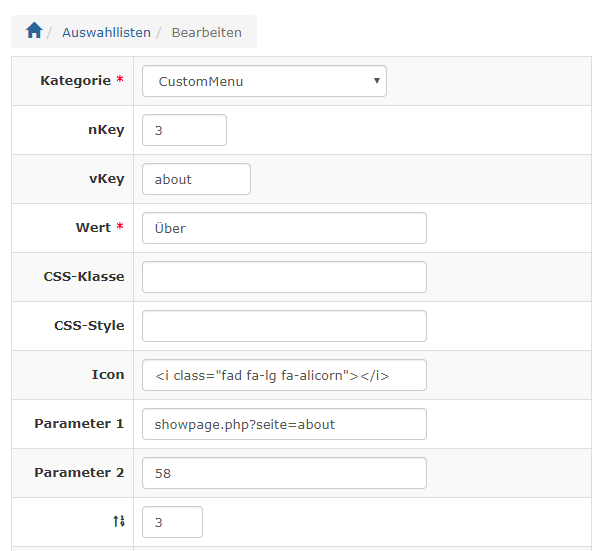Screen dimensions: 603x551
Task: Focus the nKey input field
Action: point(184,130)
